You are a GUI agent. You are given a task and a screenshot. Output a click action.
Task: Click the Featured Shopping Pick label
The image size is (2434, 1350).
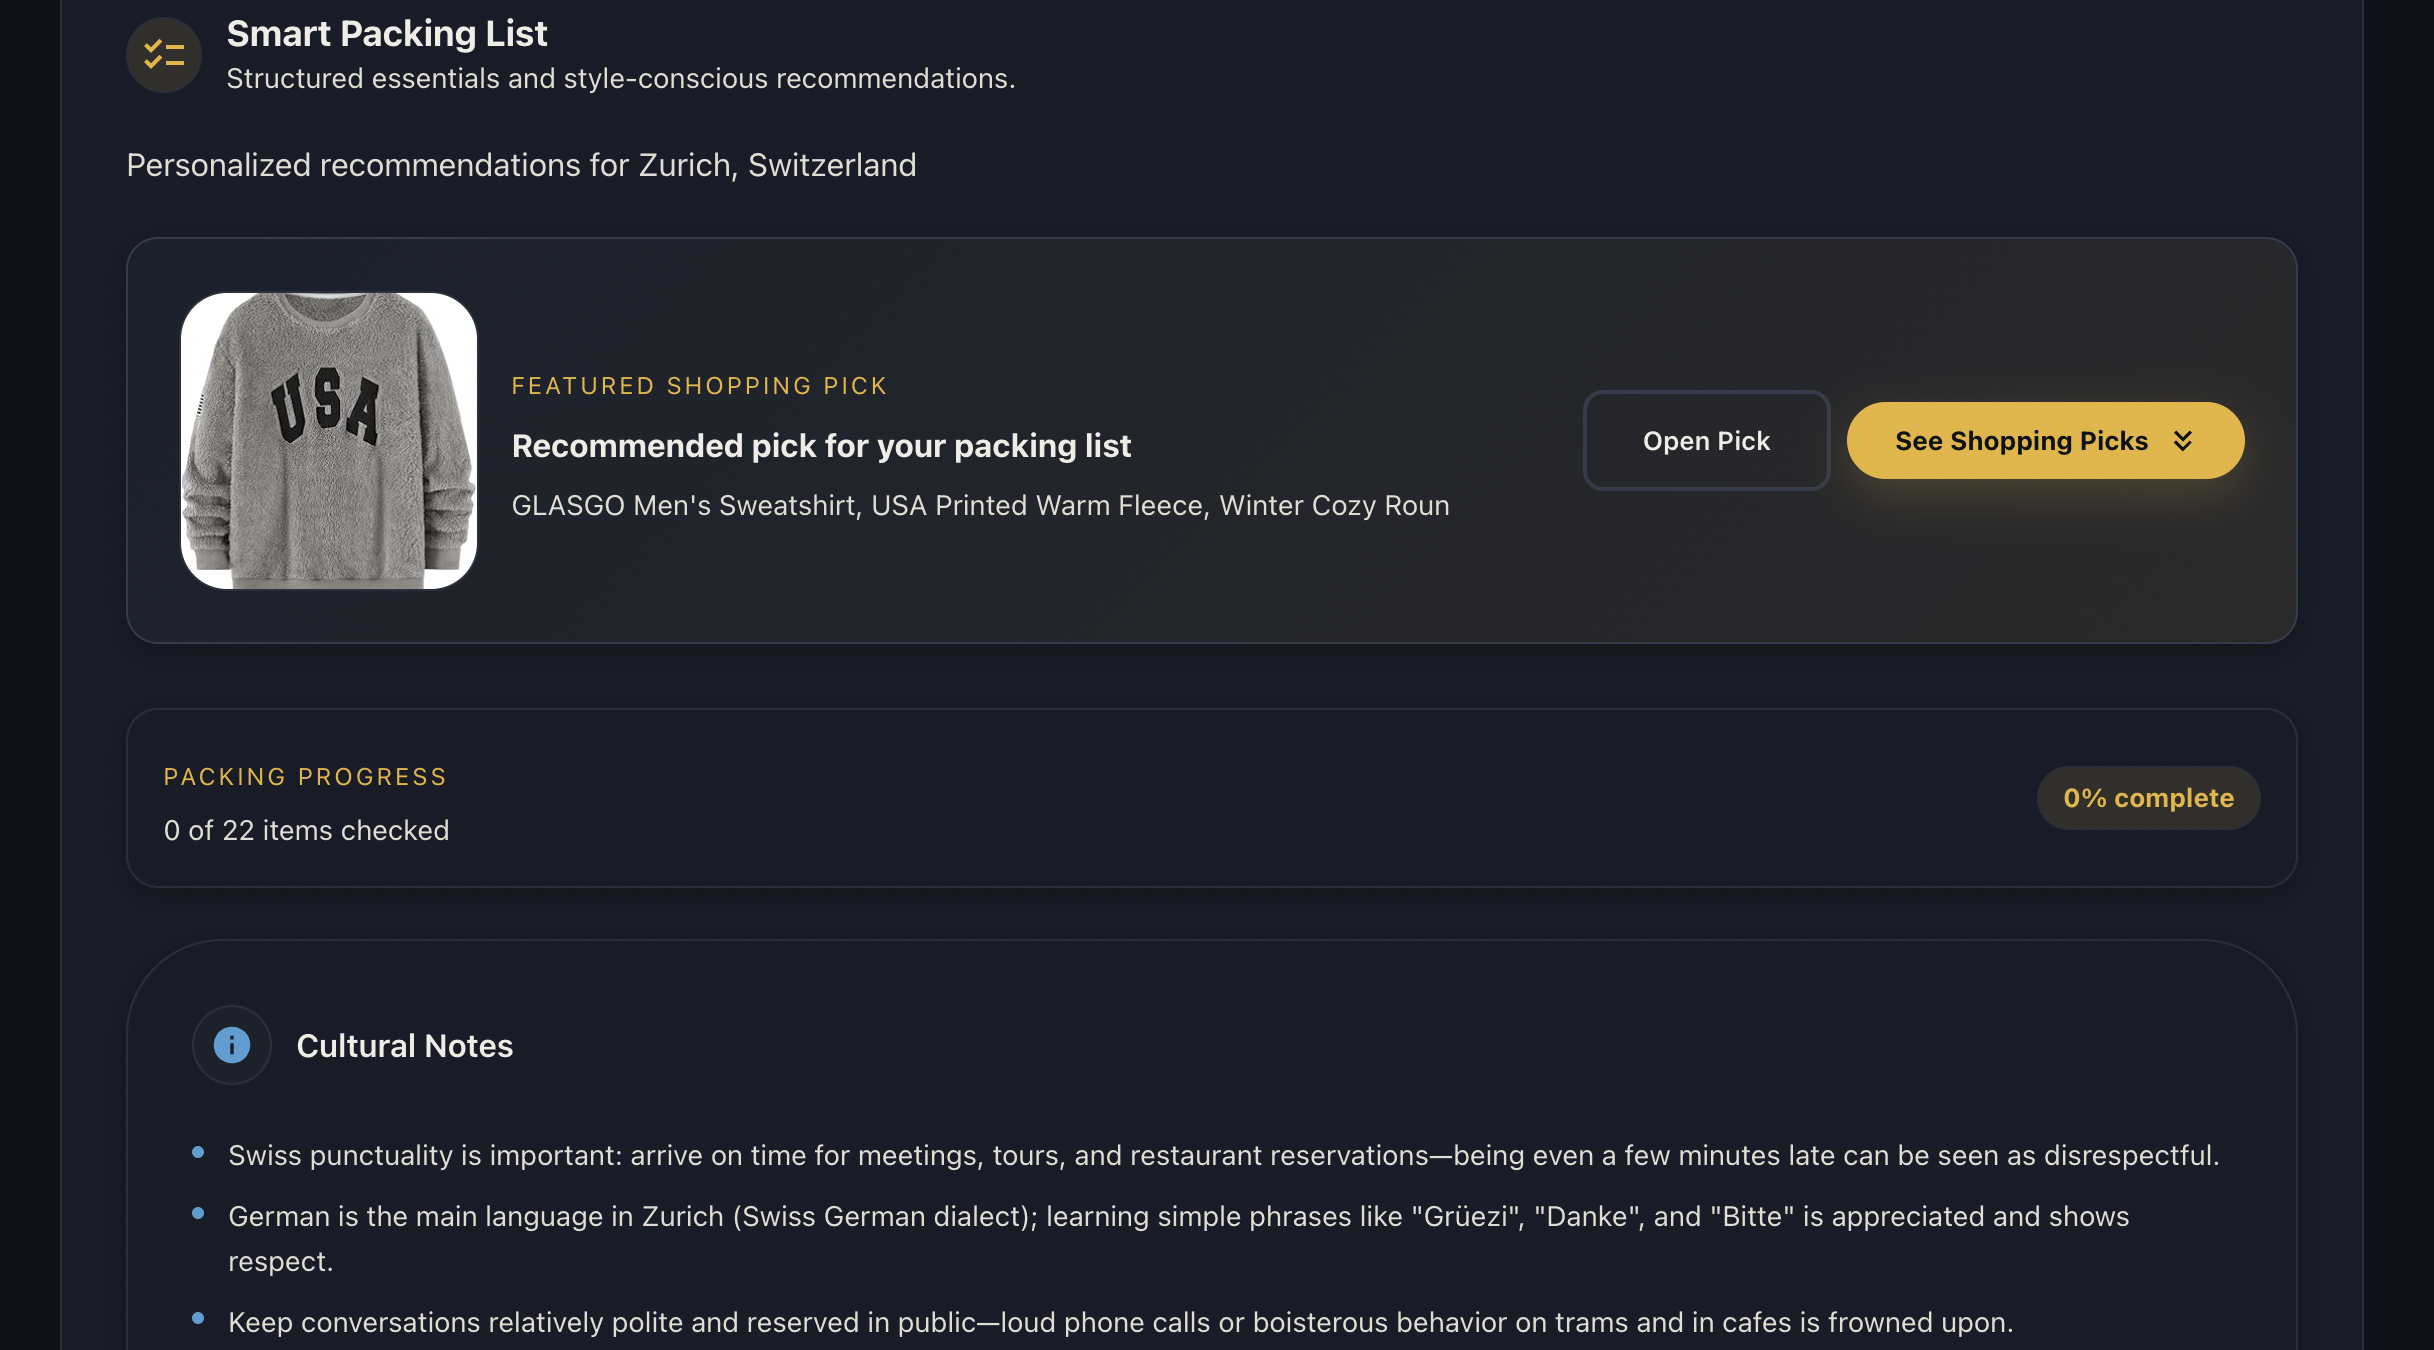(x=699, y=386)
